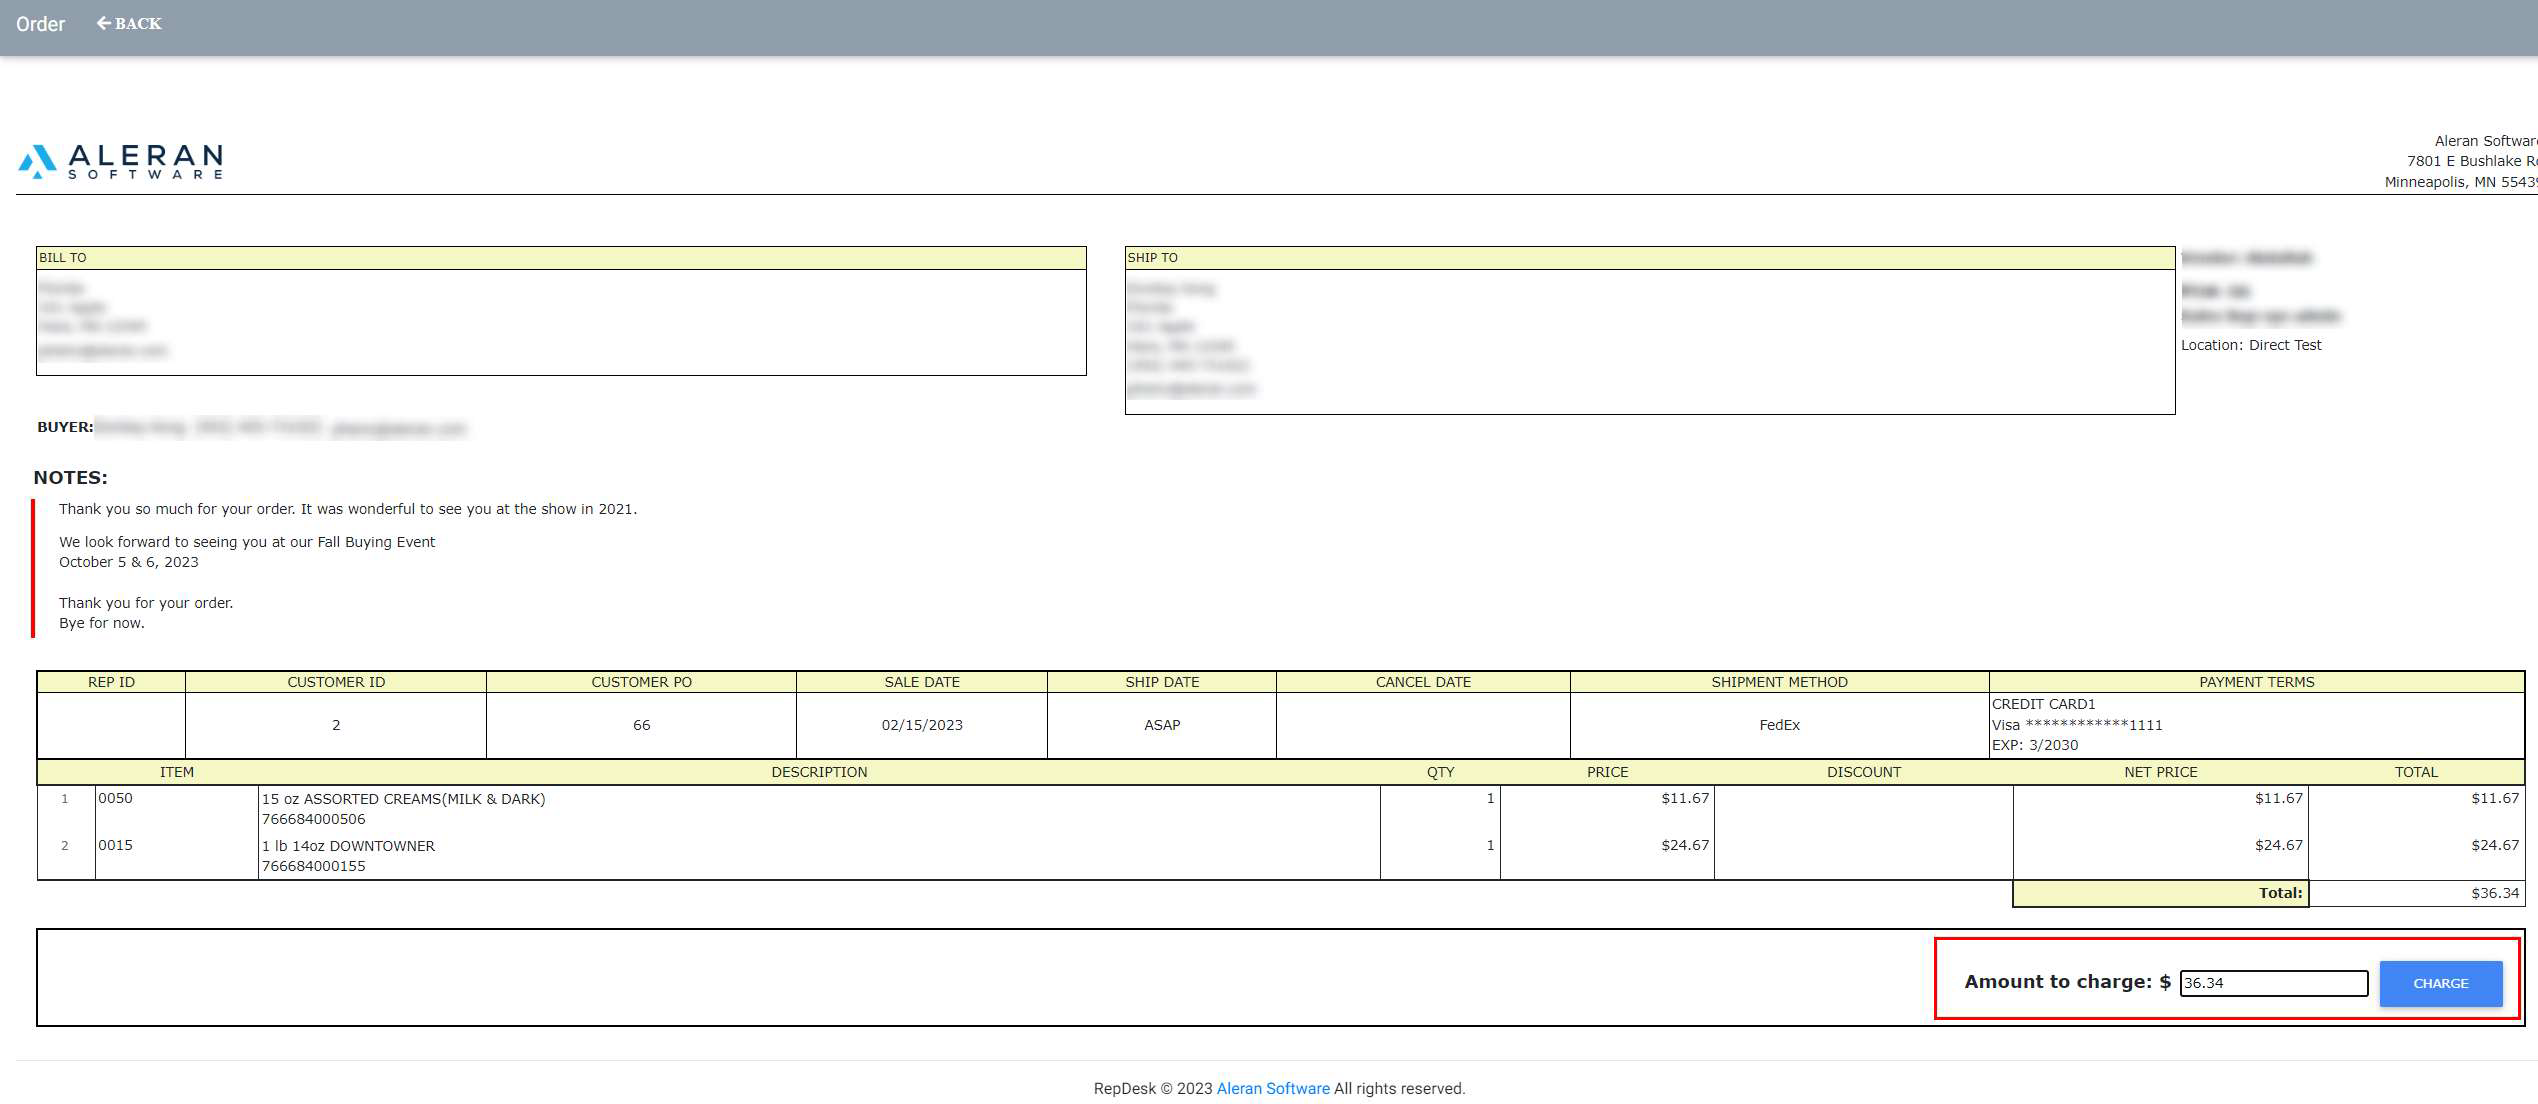This screenshot has height=1104, width=2538.
Task: Click the Fall Buying Event note line
Action: click(x=247, y=542)
